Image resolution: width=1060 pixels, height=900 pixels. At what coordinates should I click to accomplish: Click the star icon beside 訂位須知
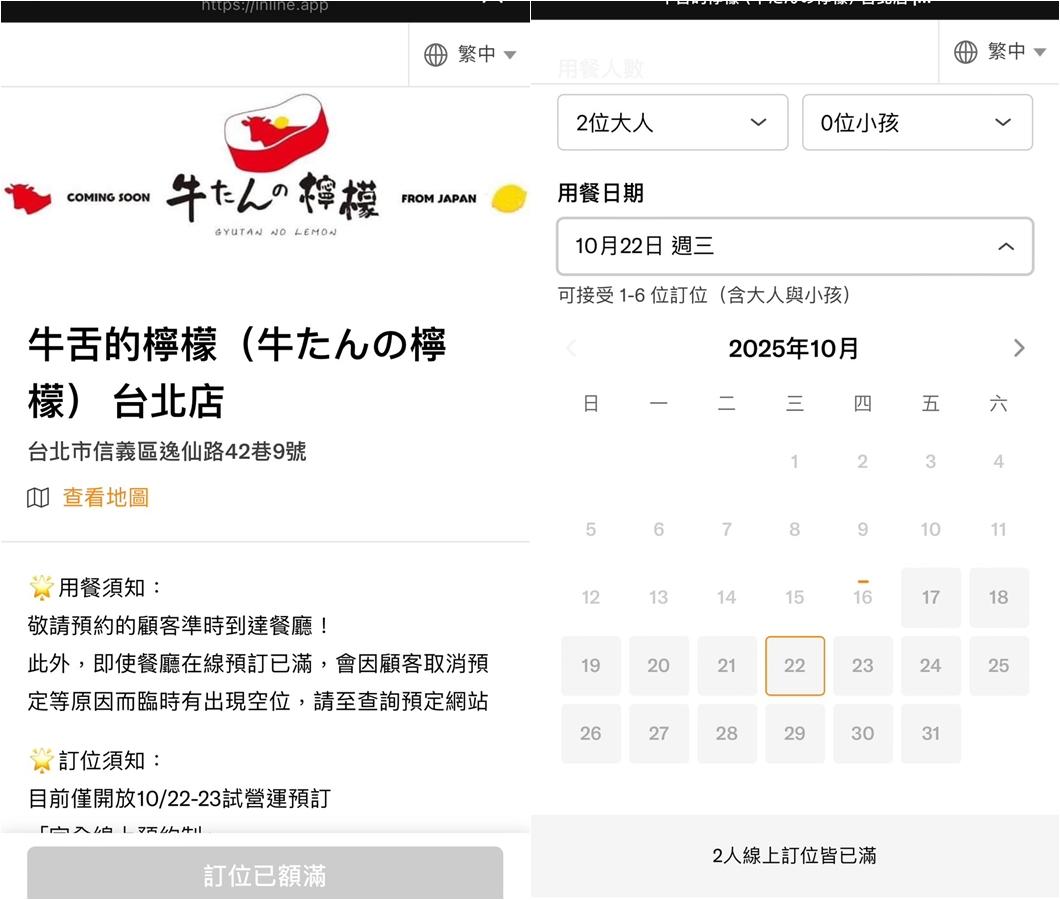pos(41,760)
